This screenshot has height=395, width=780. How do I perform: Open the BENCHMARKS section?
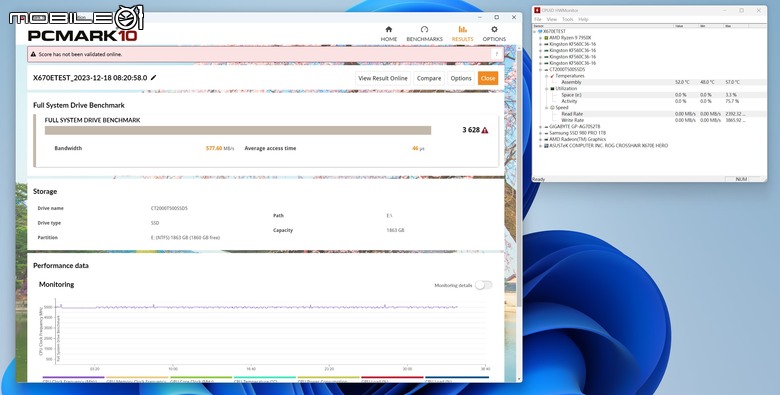[424, 34]
